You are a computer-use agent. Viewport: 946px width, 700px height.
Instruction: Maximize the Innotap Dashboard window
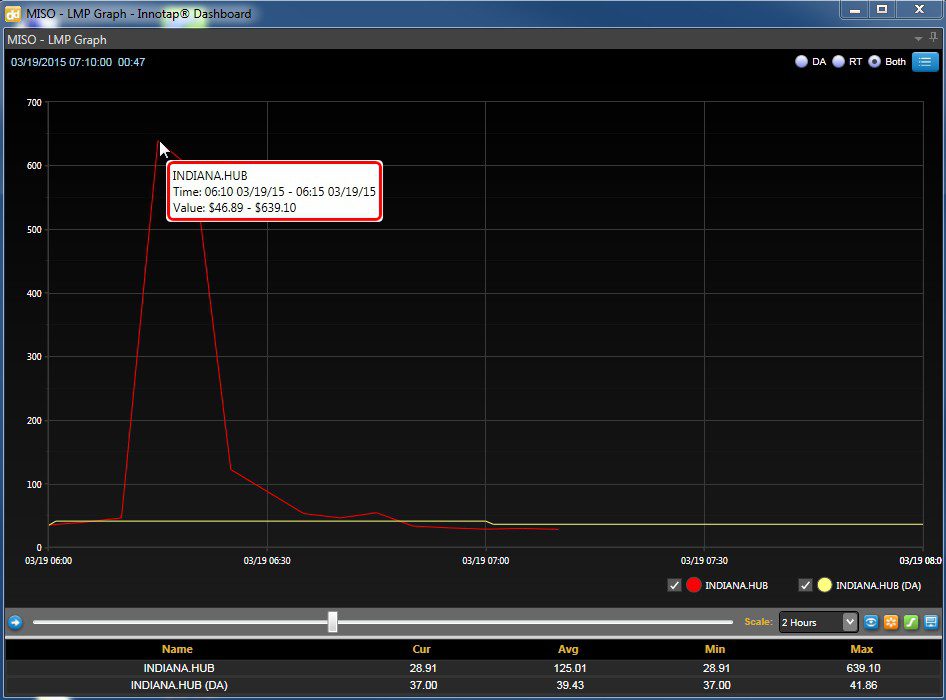pos(882,10)
